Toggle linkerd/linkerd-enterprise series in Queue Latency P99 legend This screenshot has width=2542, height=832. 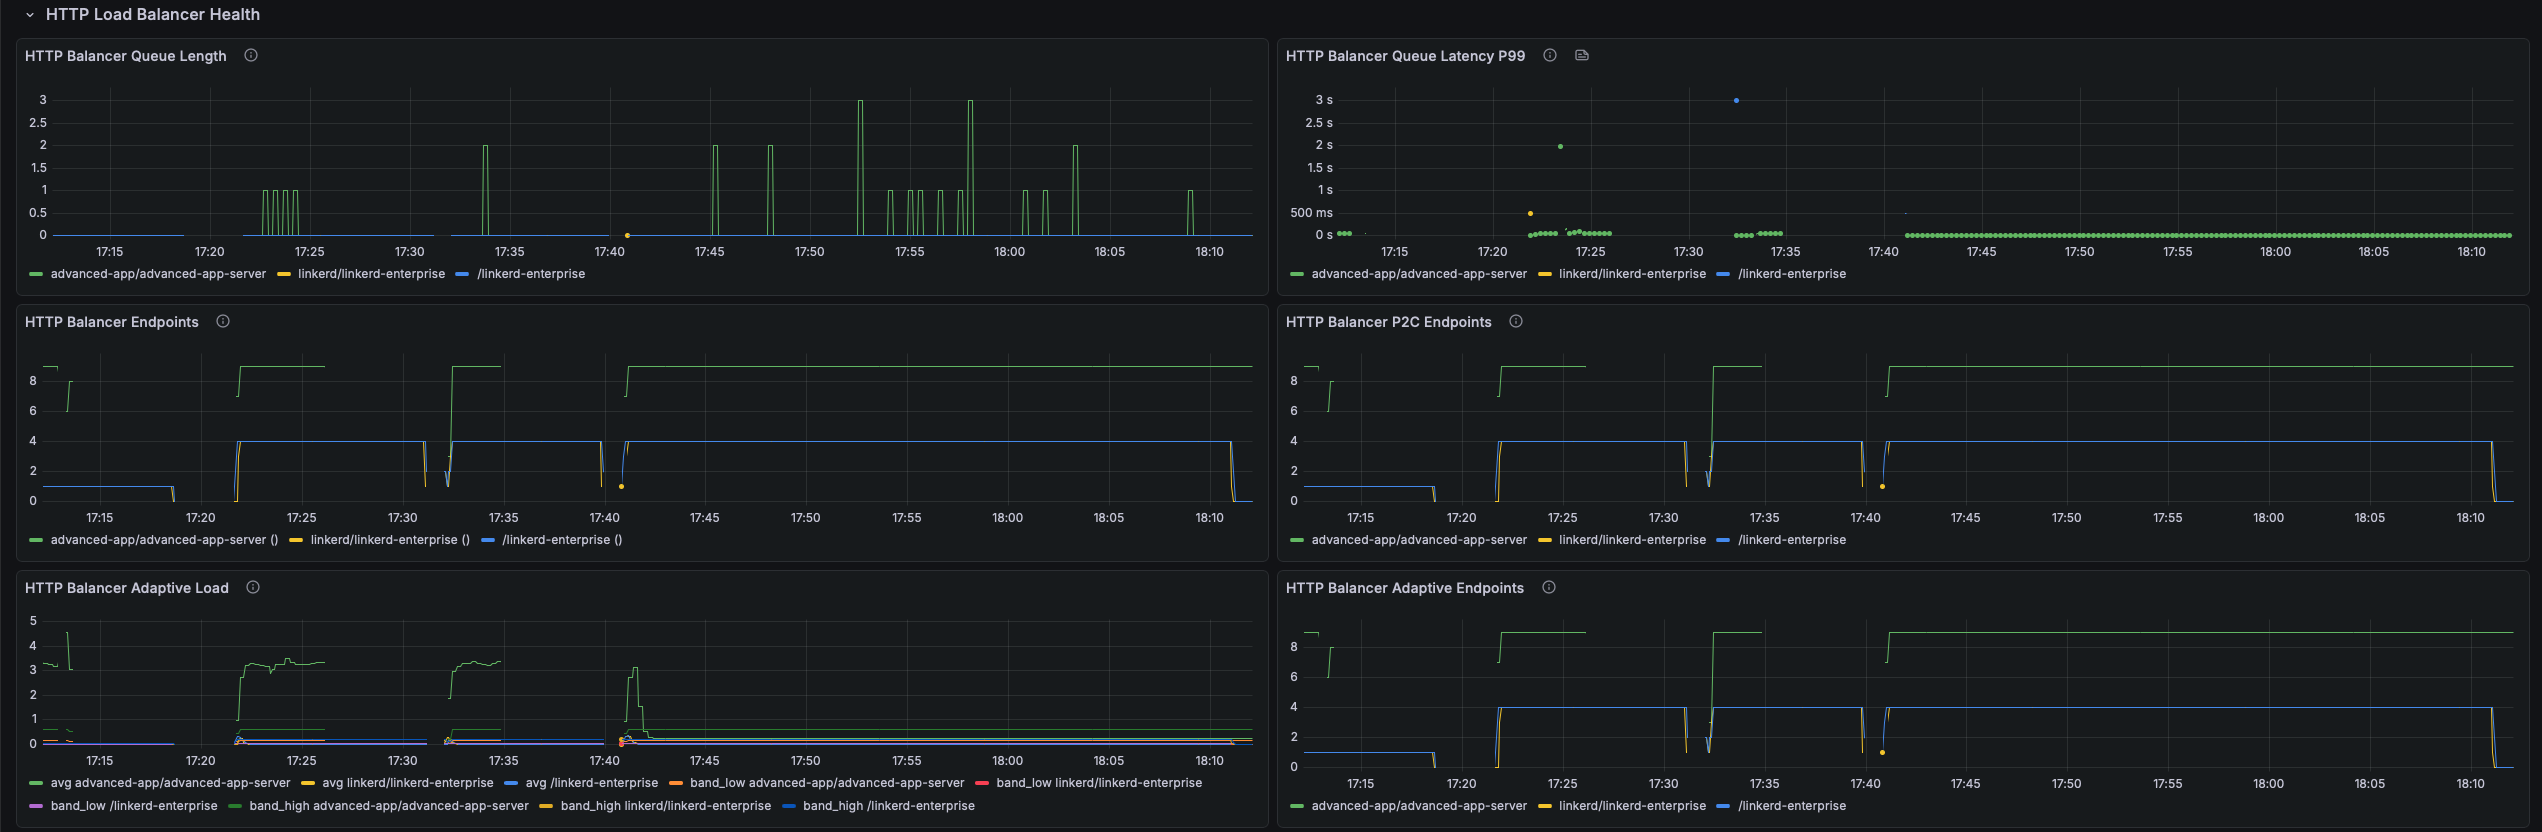click(1632, 274)
